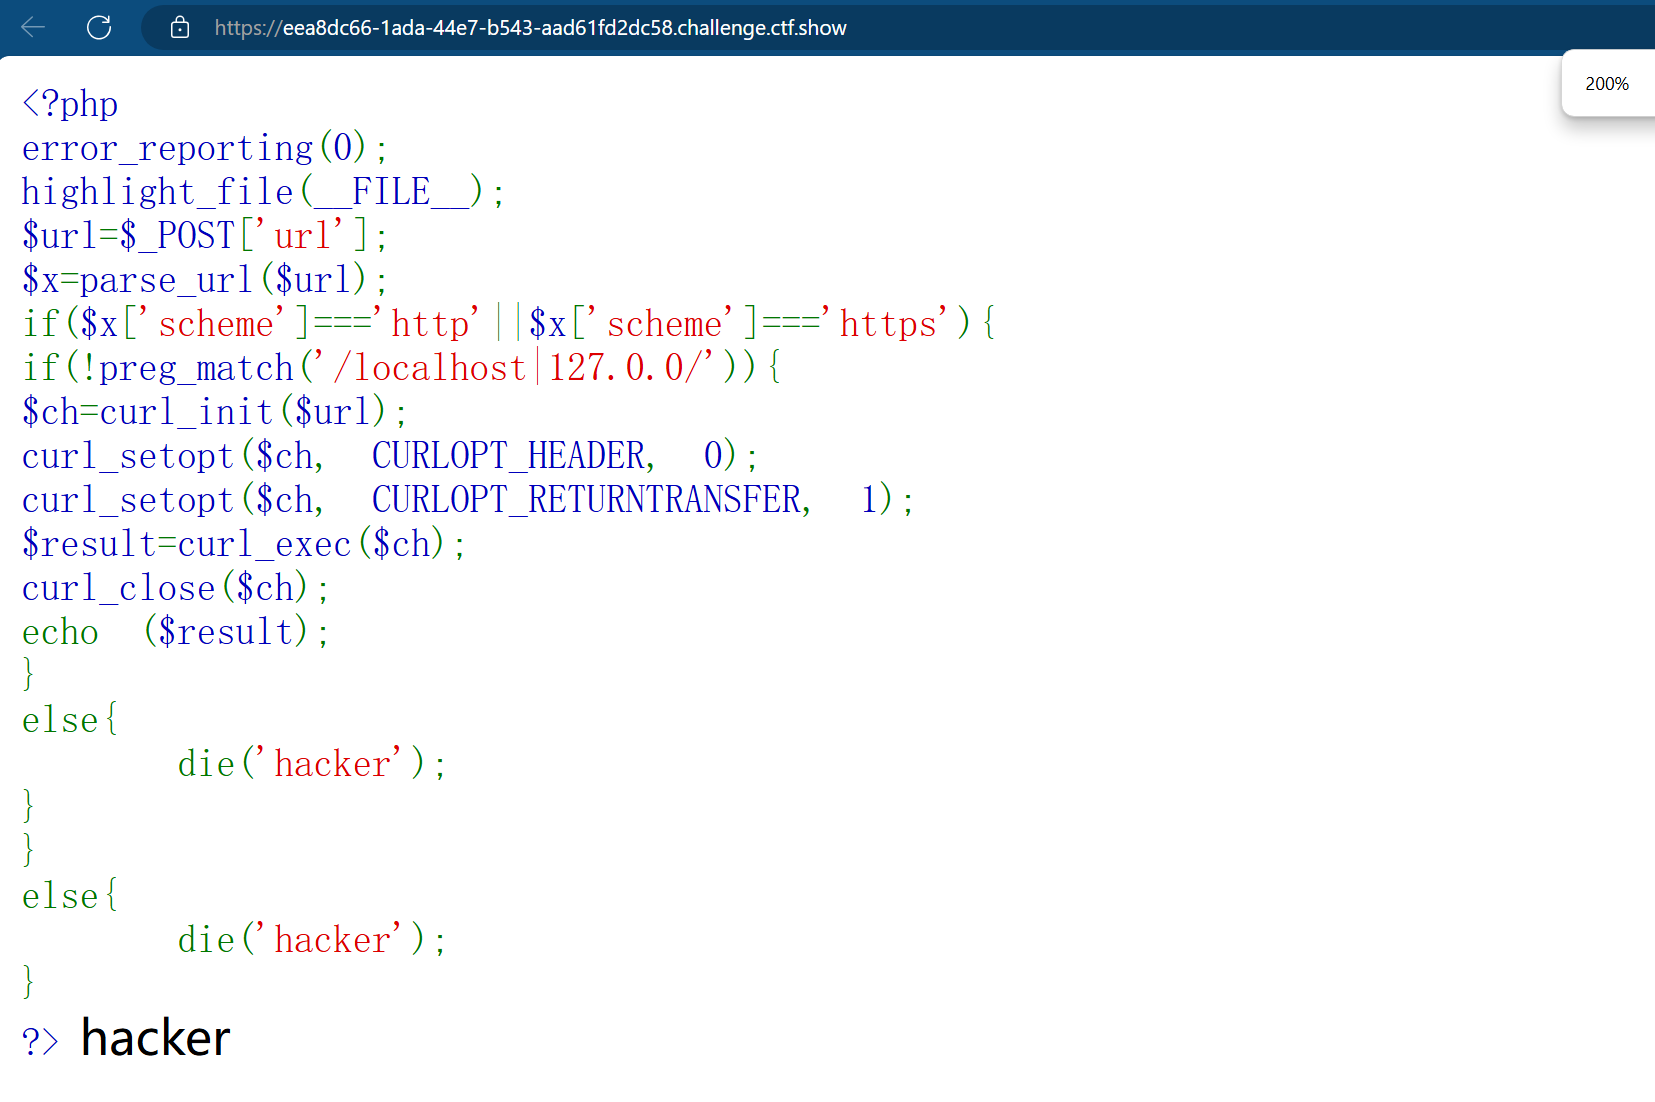Viewport: 1655px width, 1102px height.
Task: Click the '$result=curl_exec($ch);' line
Action: 244,544
